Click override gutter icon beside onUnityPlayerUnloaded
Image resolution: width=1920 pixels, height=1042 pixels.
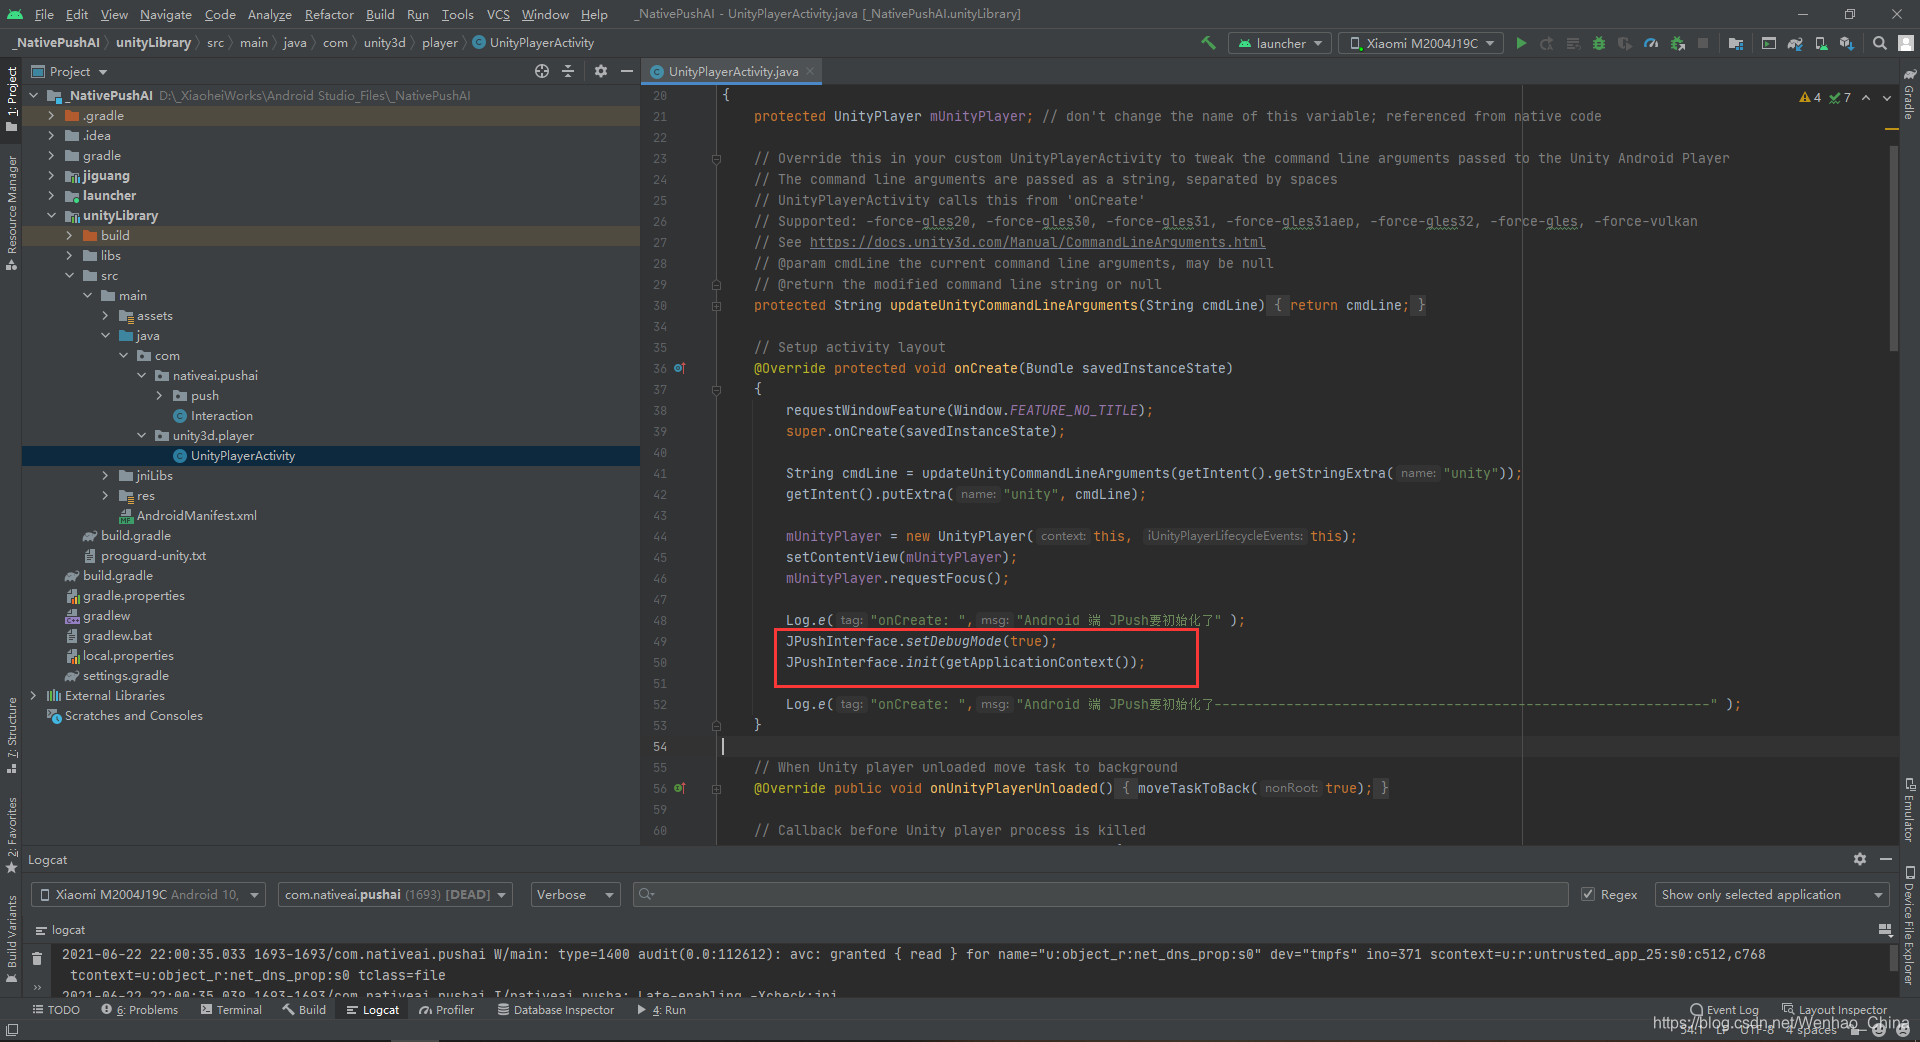(x=679, y=788)
